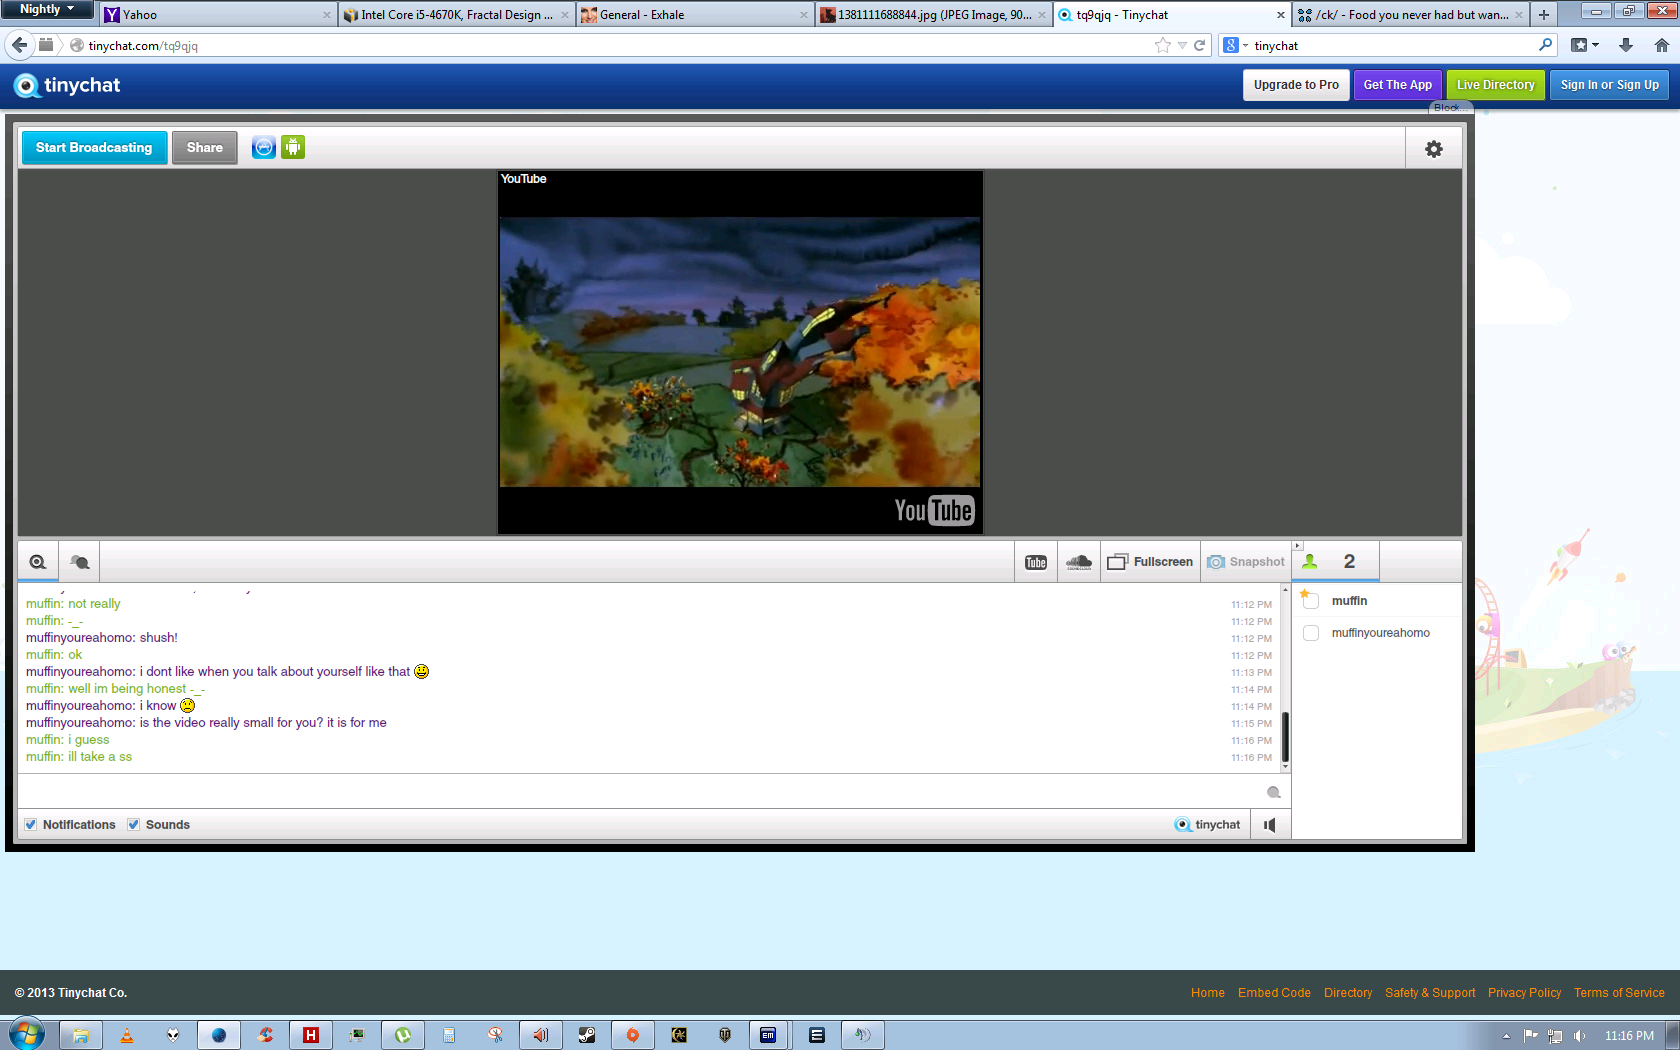Switch to the Intel Core i5-4670K tab
The height and width of the screenshot is (1050, 1680).
[456, 15]
